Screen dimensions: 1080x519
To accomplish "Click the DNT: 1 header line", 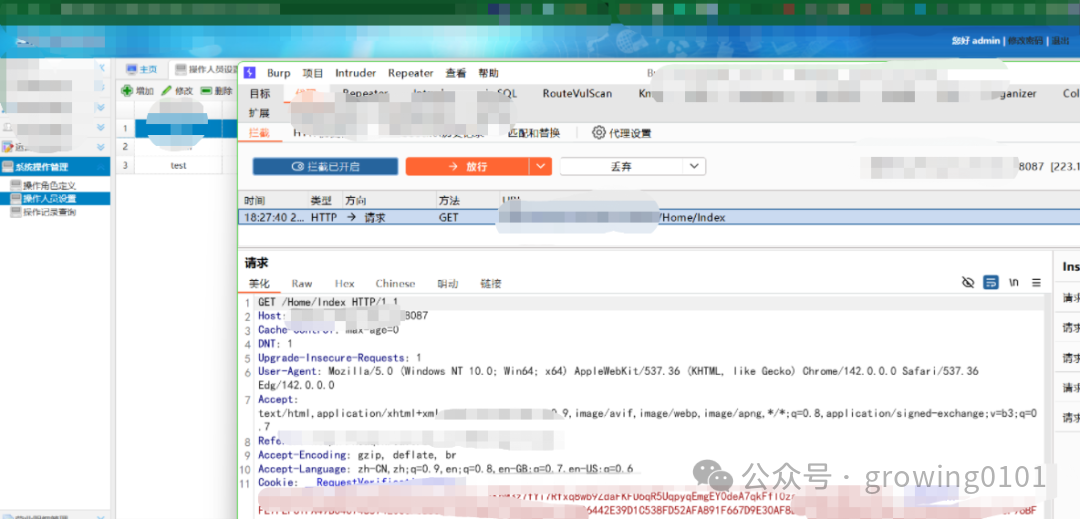I will point(275,343).
